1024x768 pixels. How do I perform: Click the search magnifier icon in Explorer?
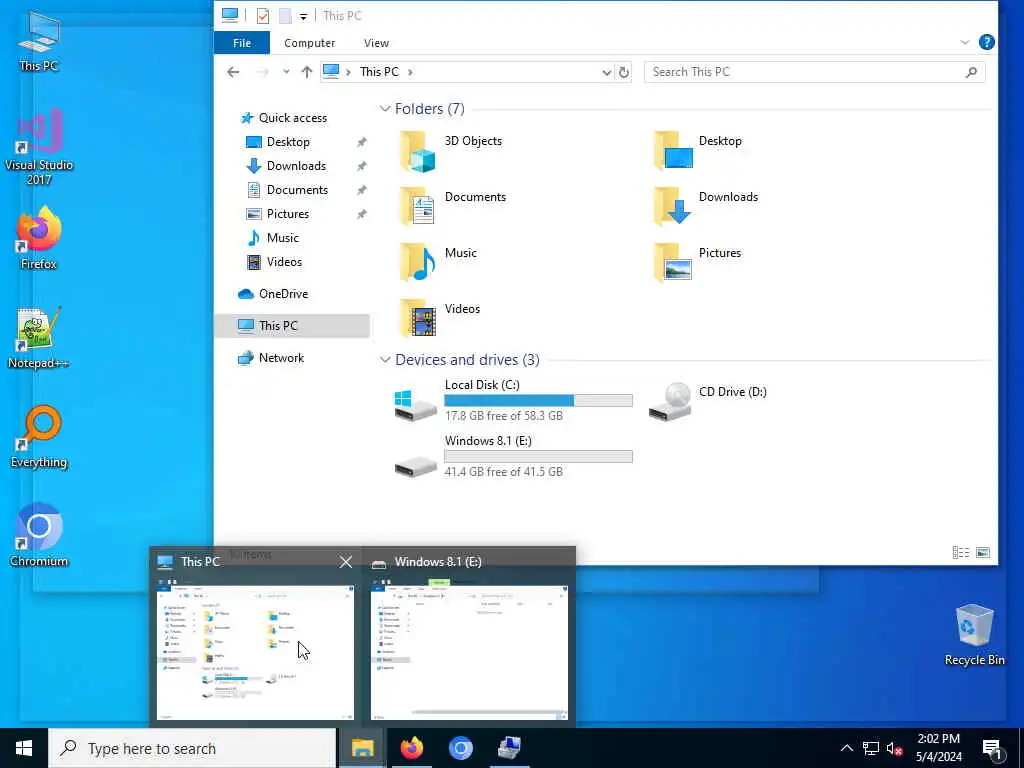click(x=971, y=72)
